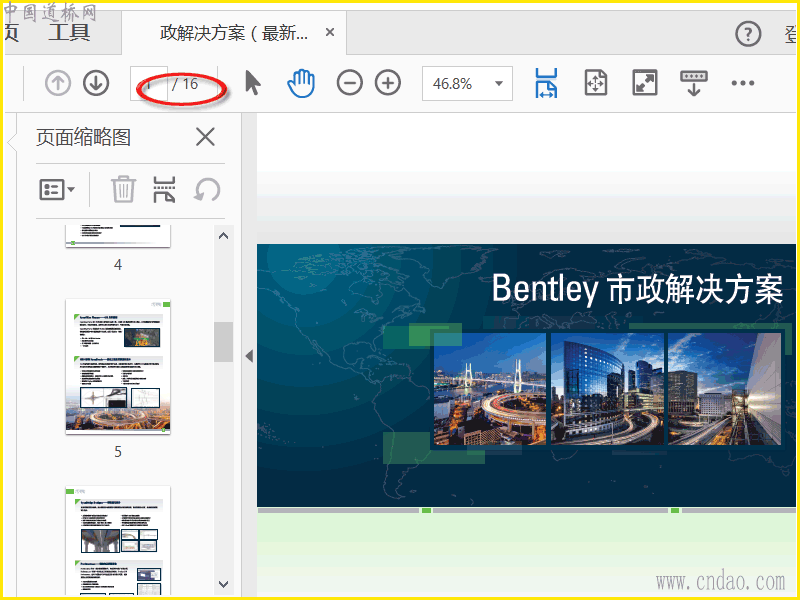Select the fit width scrolling mode icon
The image size is (800, 600).
click(x=546, y=83)
